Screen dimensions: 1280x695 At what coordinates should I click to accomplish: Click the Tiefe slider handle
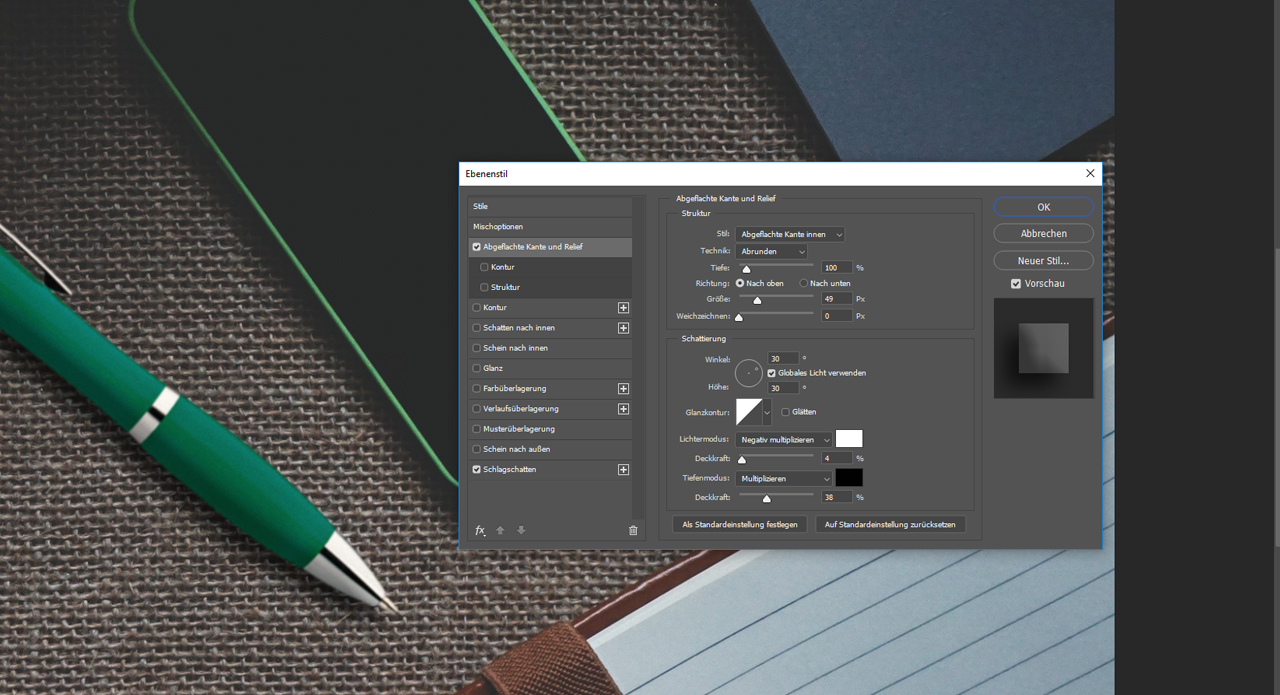(x=746, y=269)
